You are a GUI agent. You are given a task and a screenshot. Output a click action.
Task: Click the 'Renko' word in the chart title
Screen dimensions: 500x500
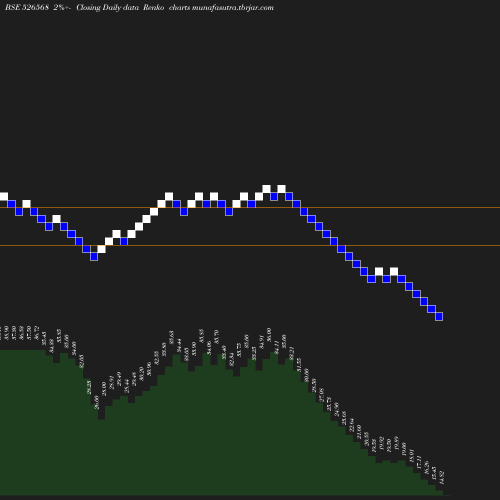(153, 8)
